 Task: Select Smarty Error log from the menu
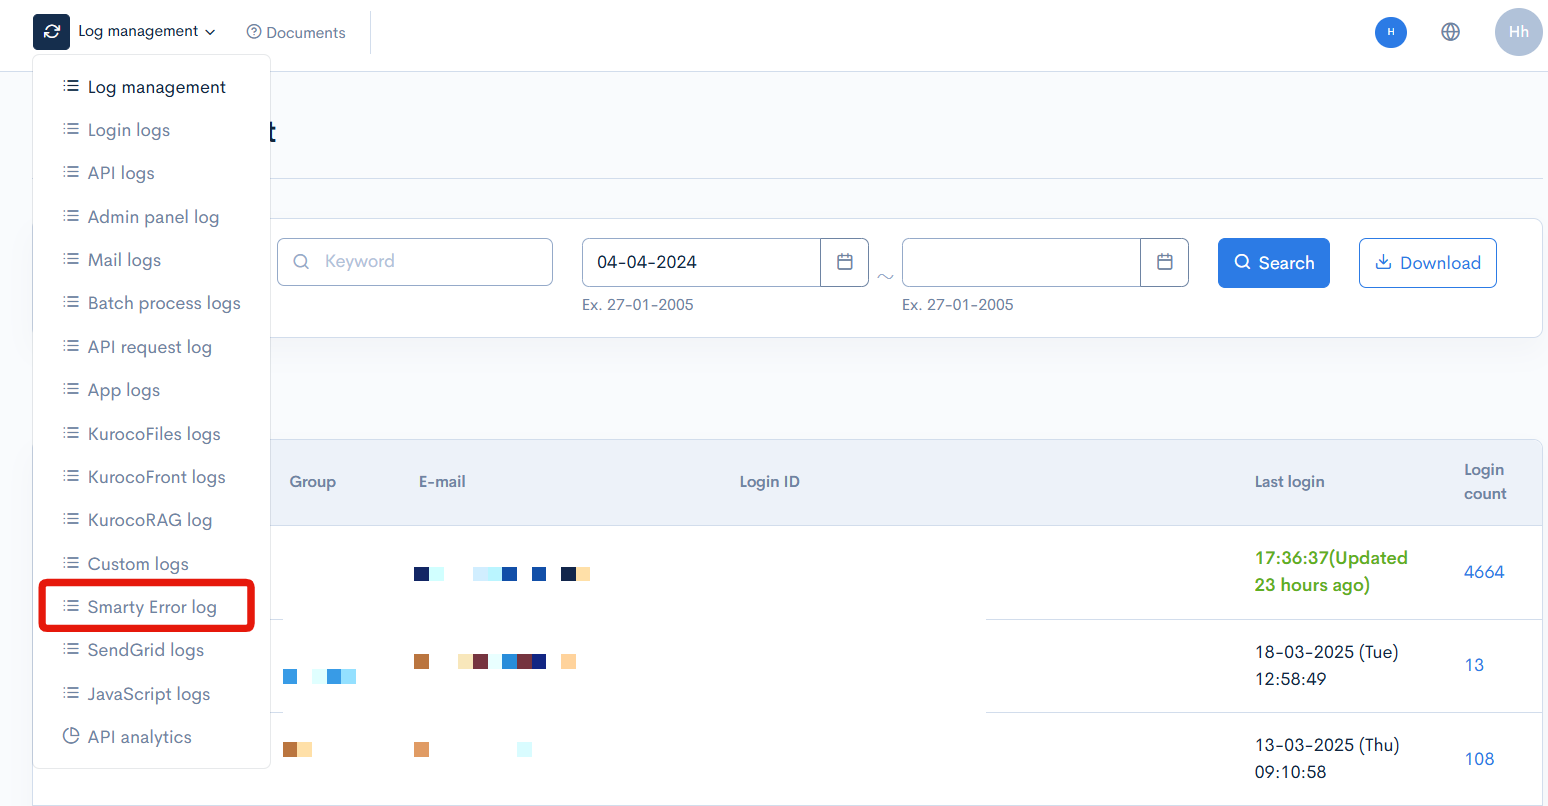(151, 606)
